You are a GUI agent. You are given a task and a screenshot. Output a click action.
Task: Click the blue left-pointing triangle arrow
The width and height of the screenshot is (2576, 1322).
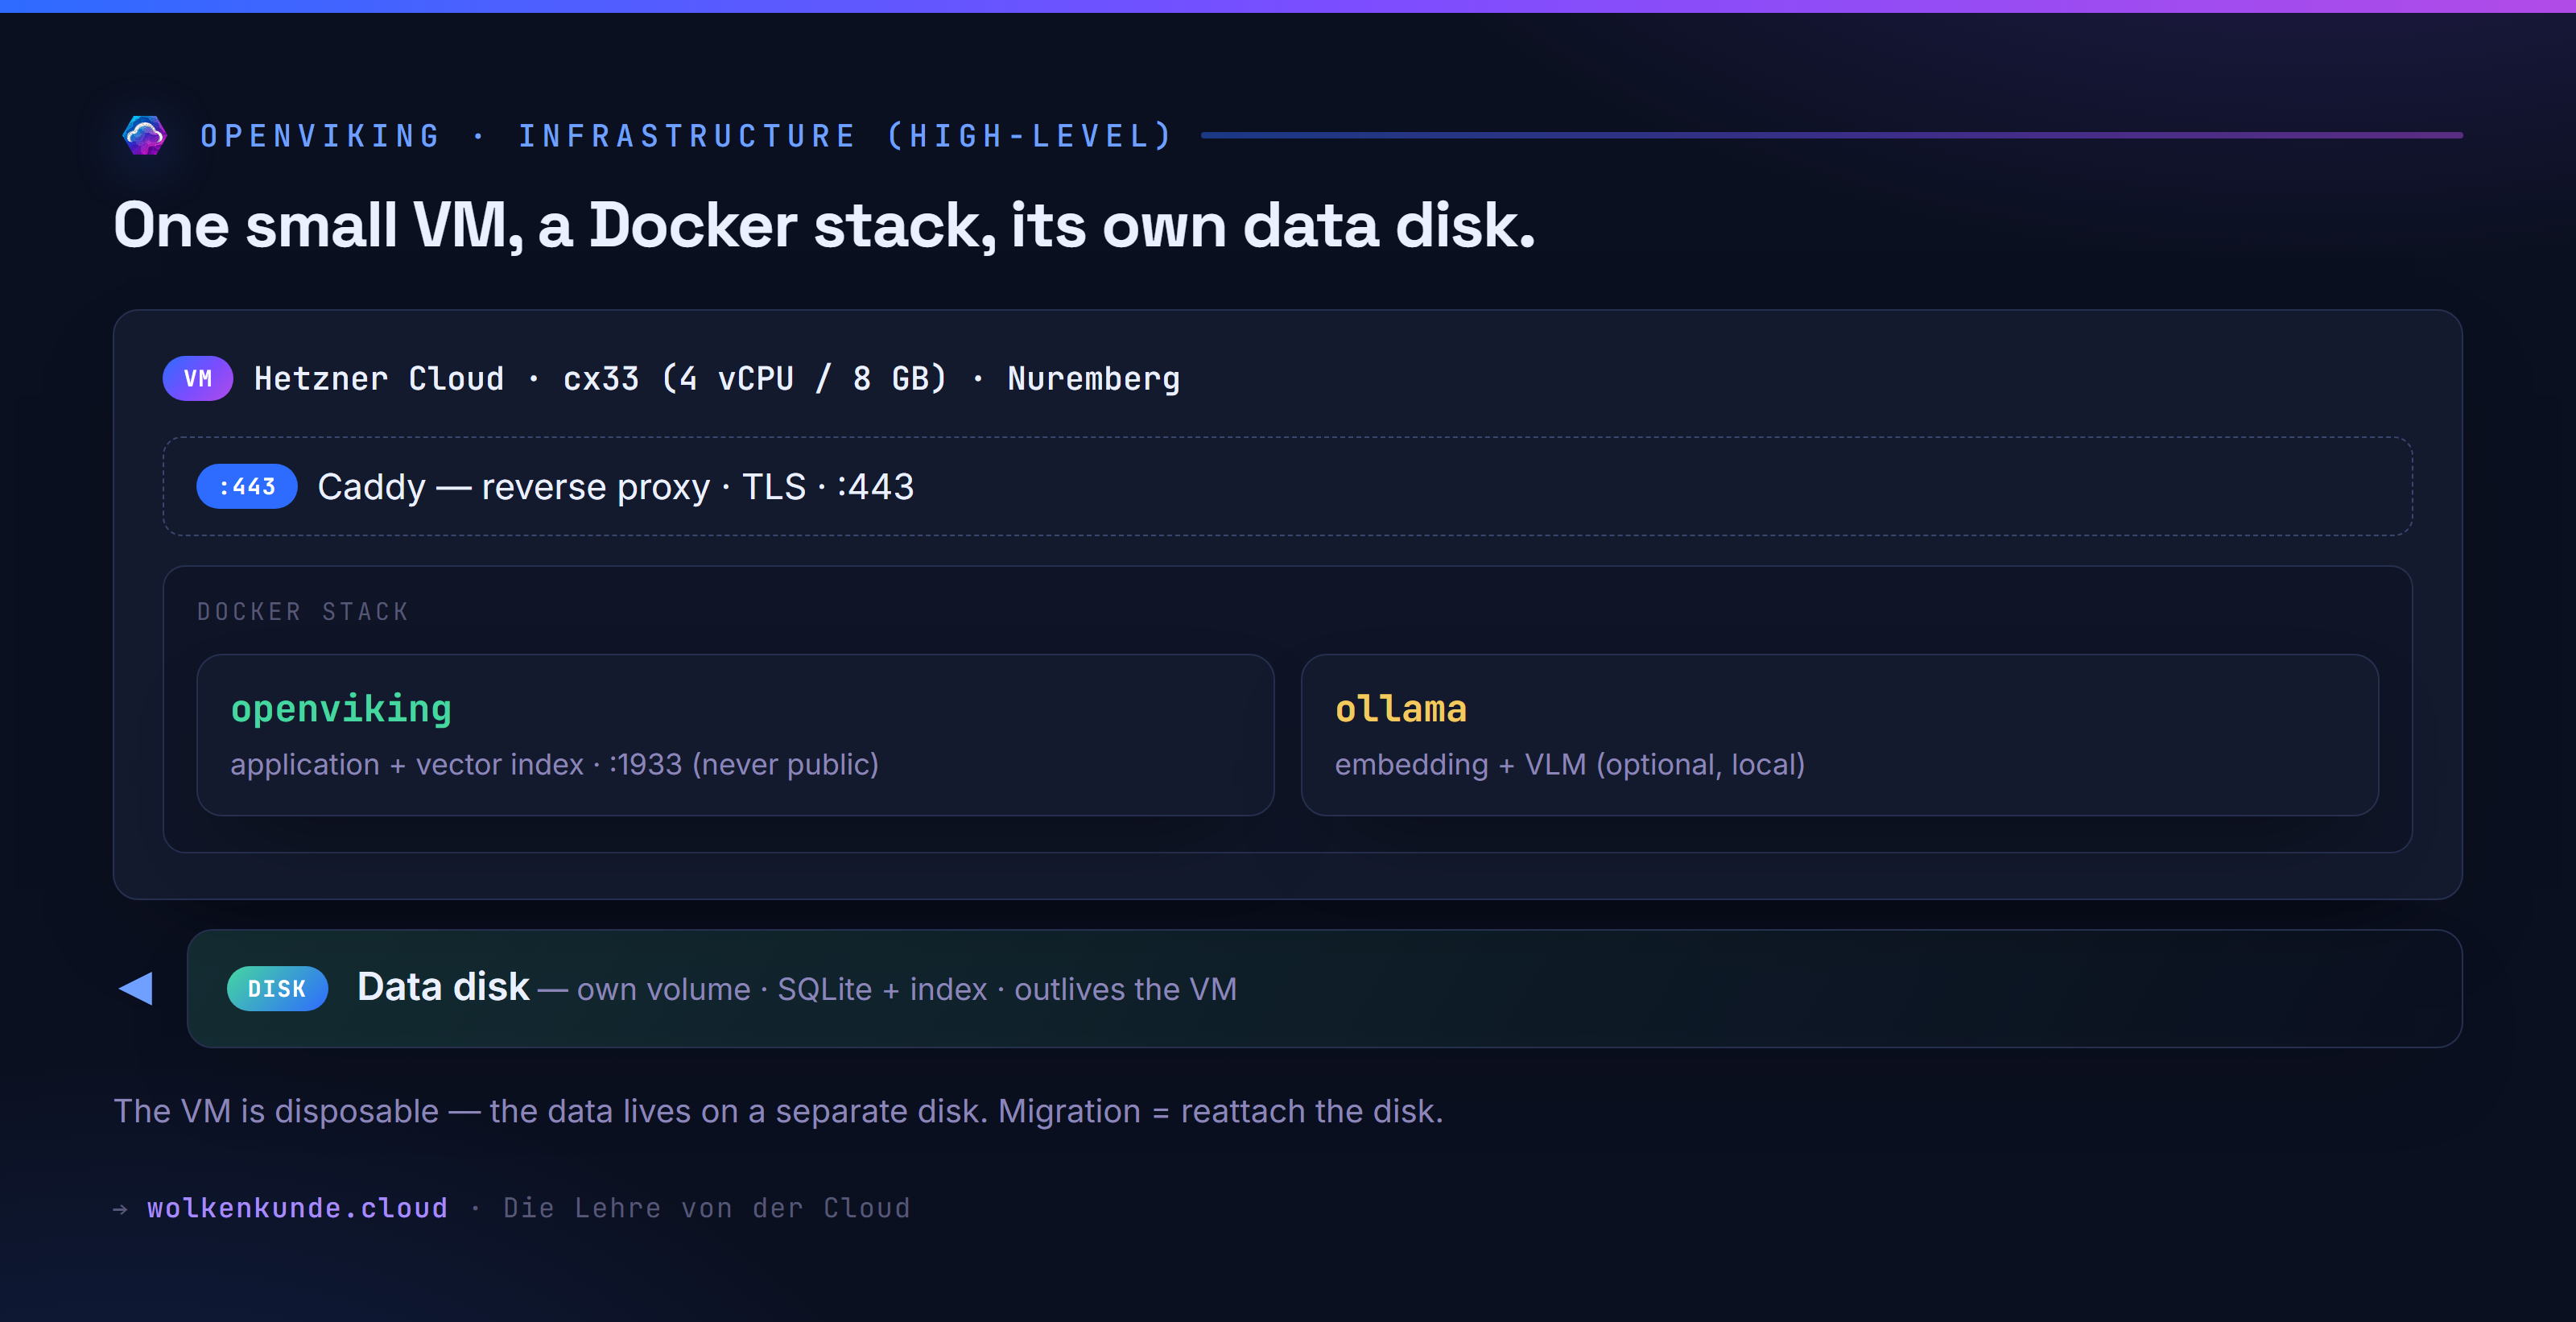pyautogui.click(x=136, y=988)
